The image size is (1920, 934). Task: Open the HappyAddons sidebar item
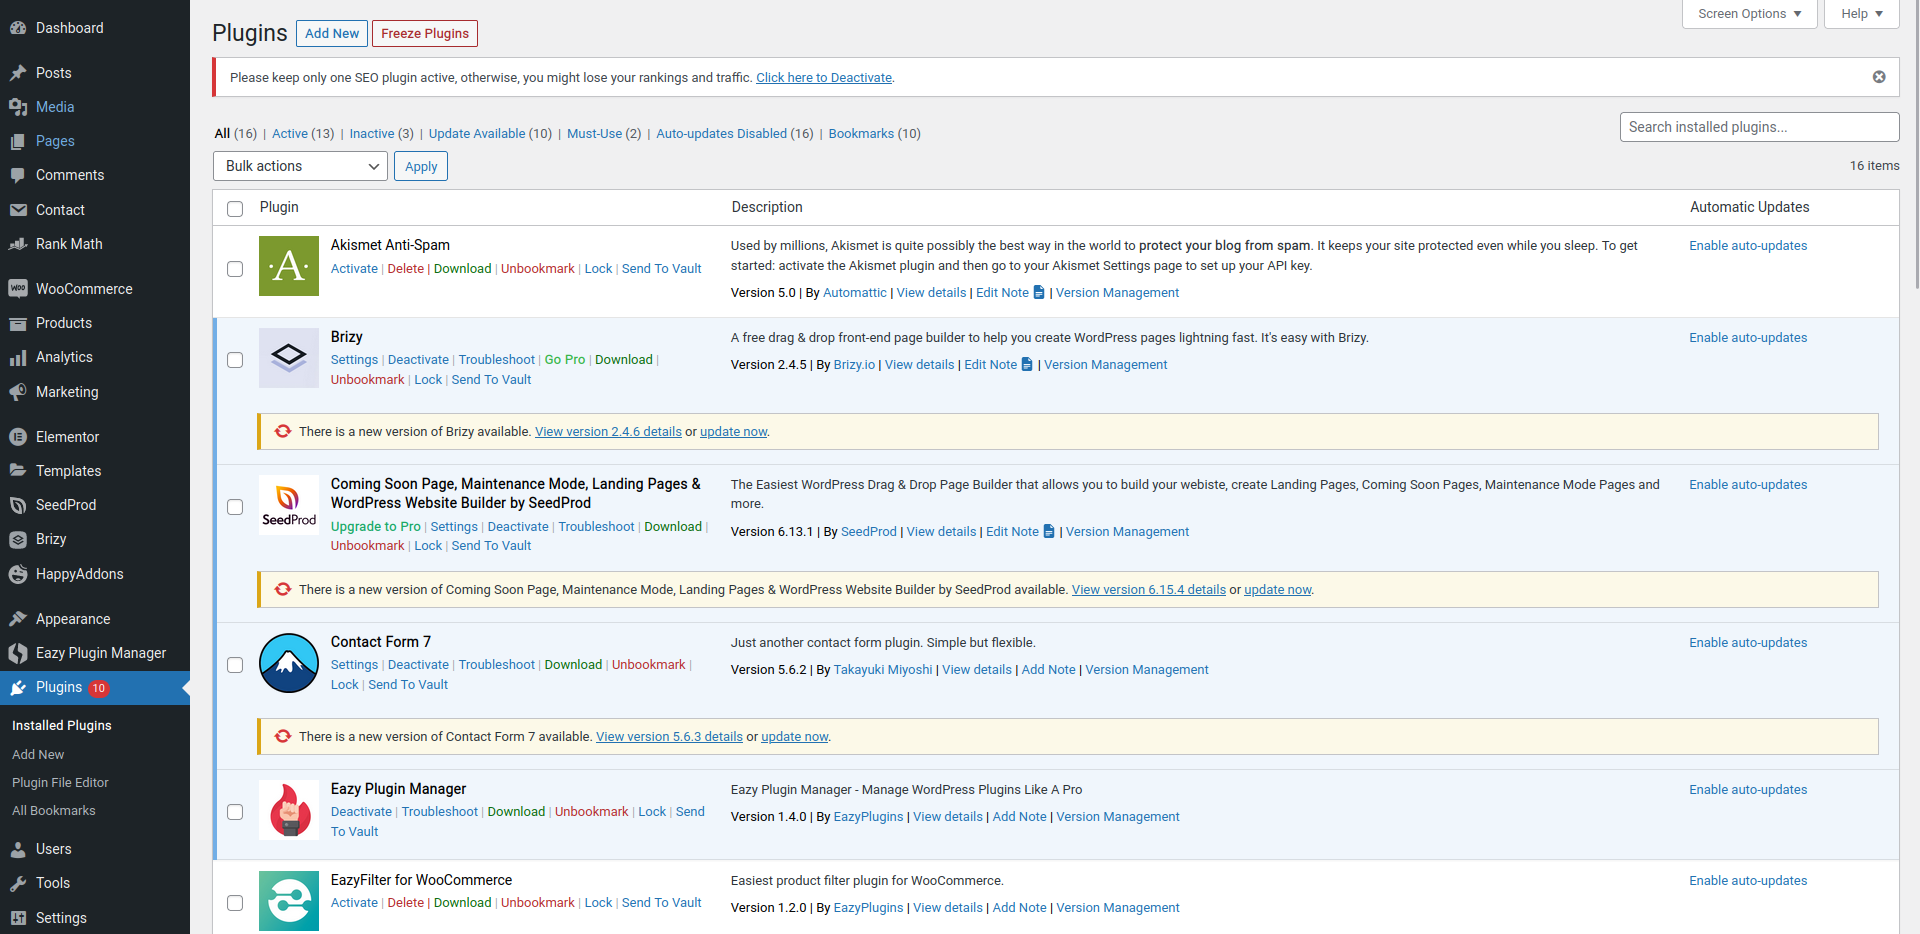point(79,573)
